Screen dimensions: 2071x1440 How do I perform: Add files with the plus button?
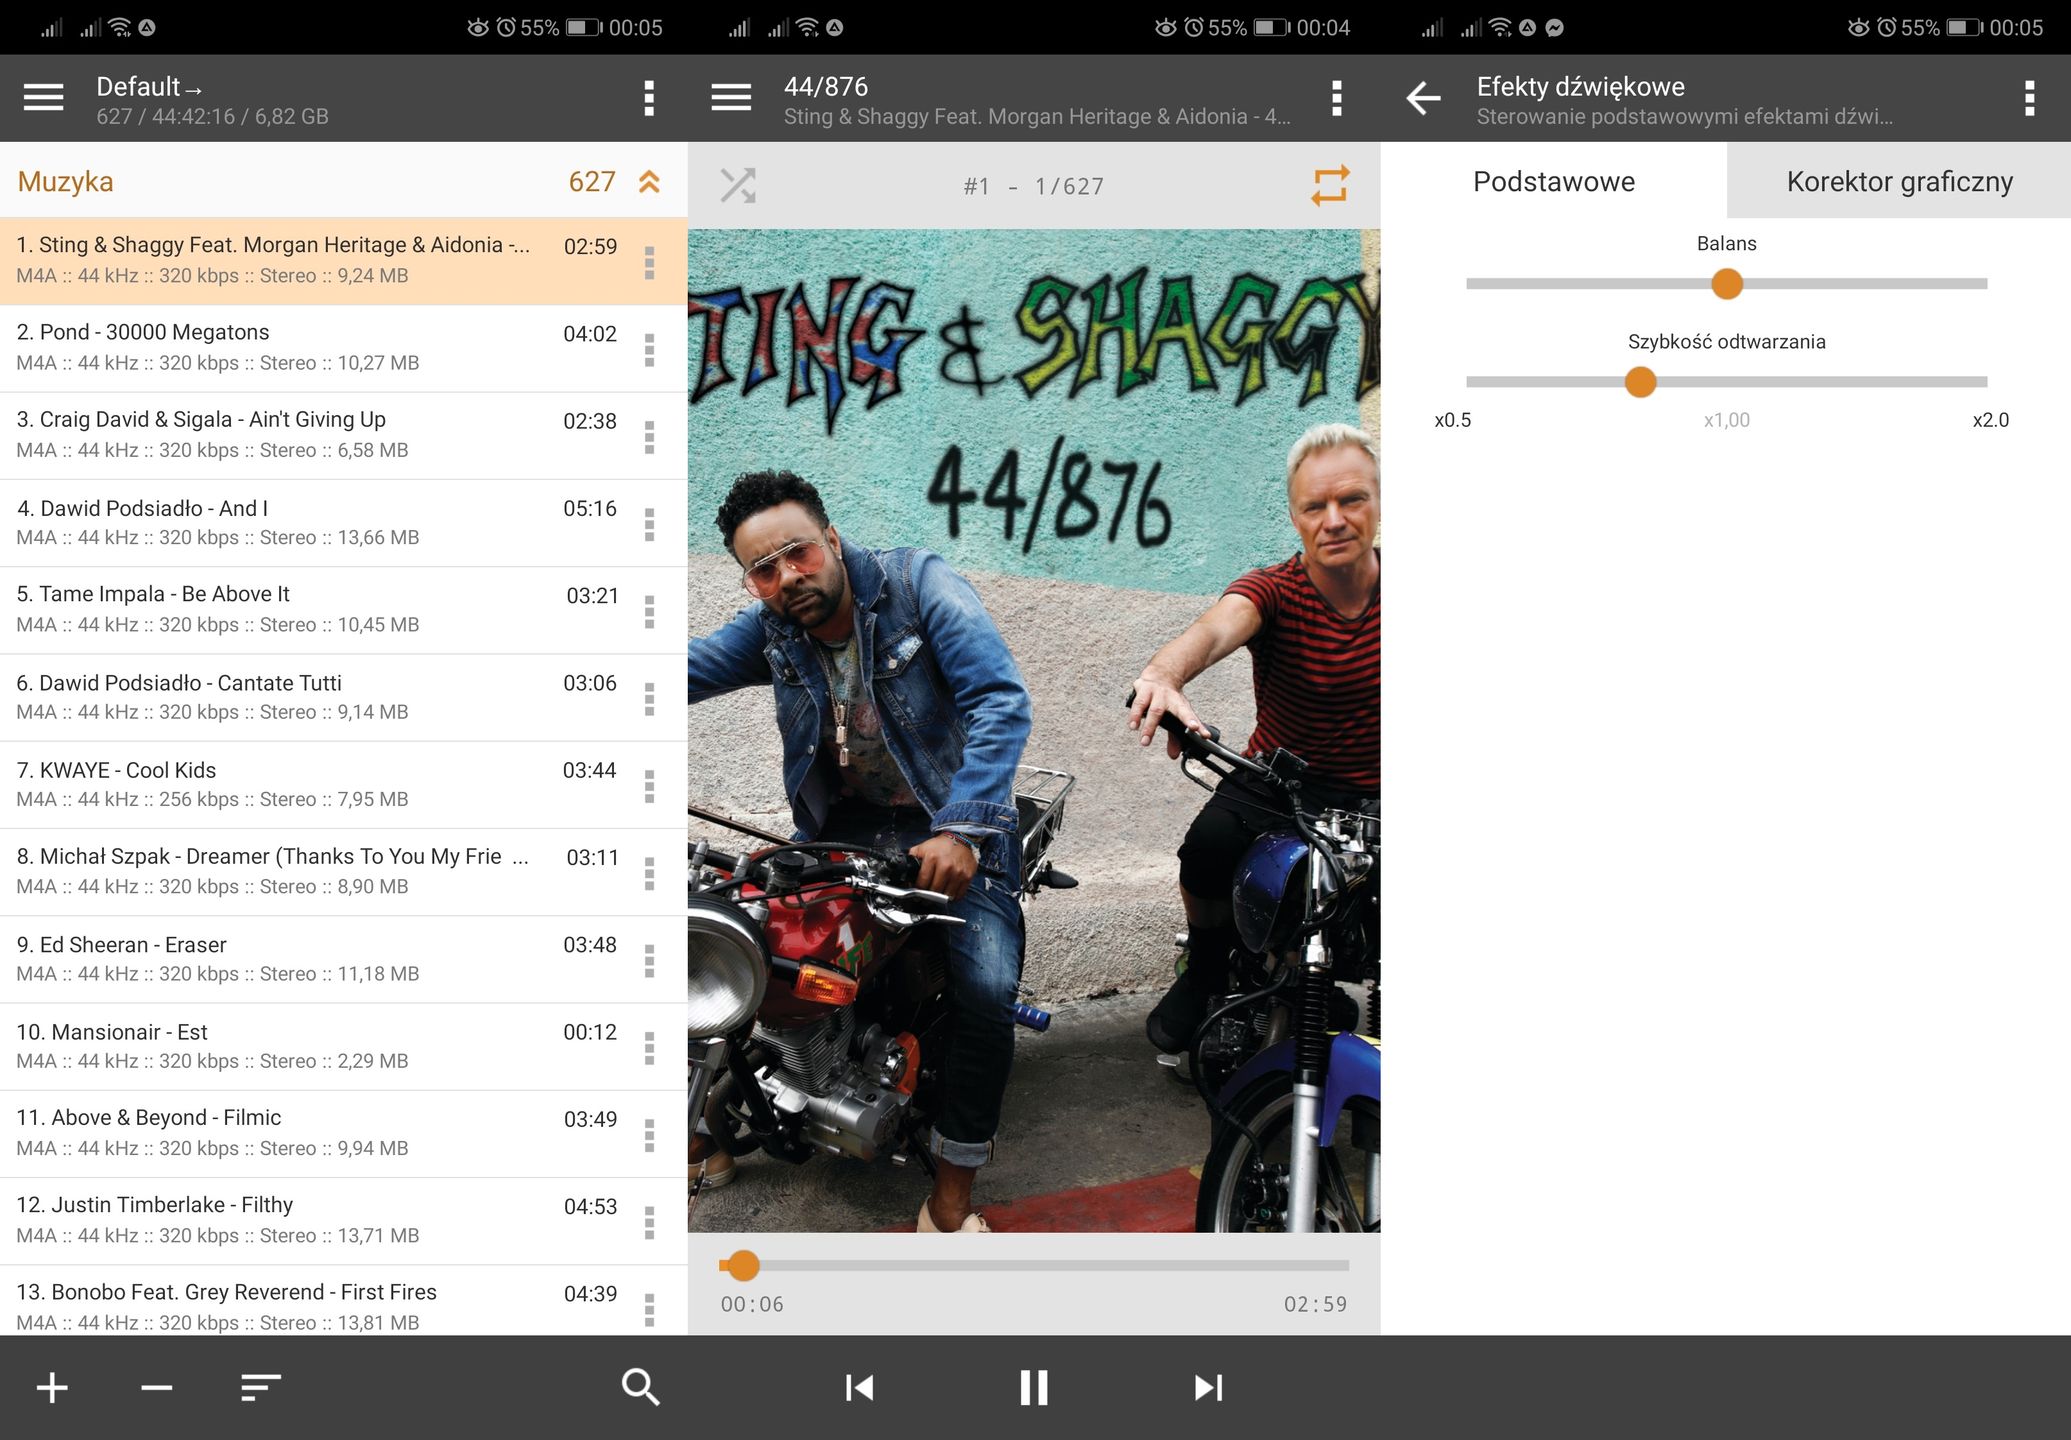pyautogui.click(x=52, y=1387)
